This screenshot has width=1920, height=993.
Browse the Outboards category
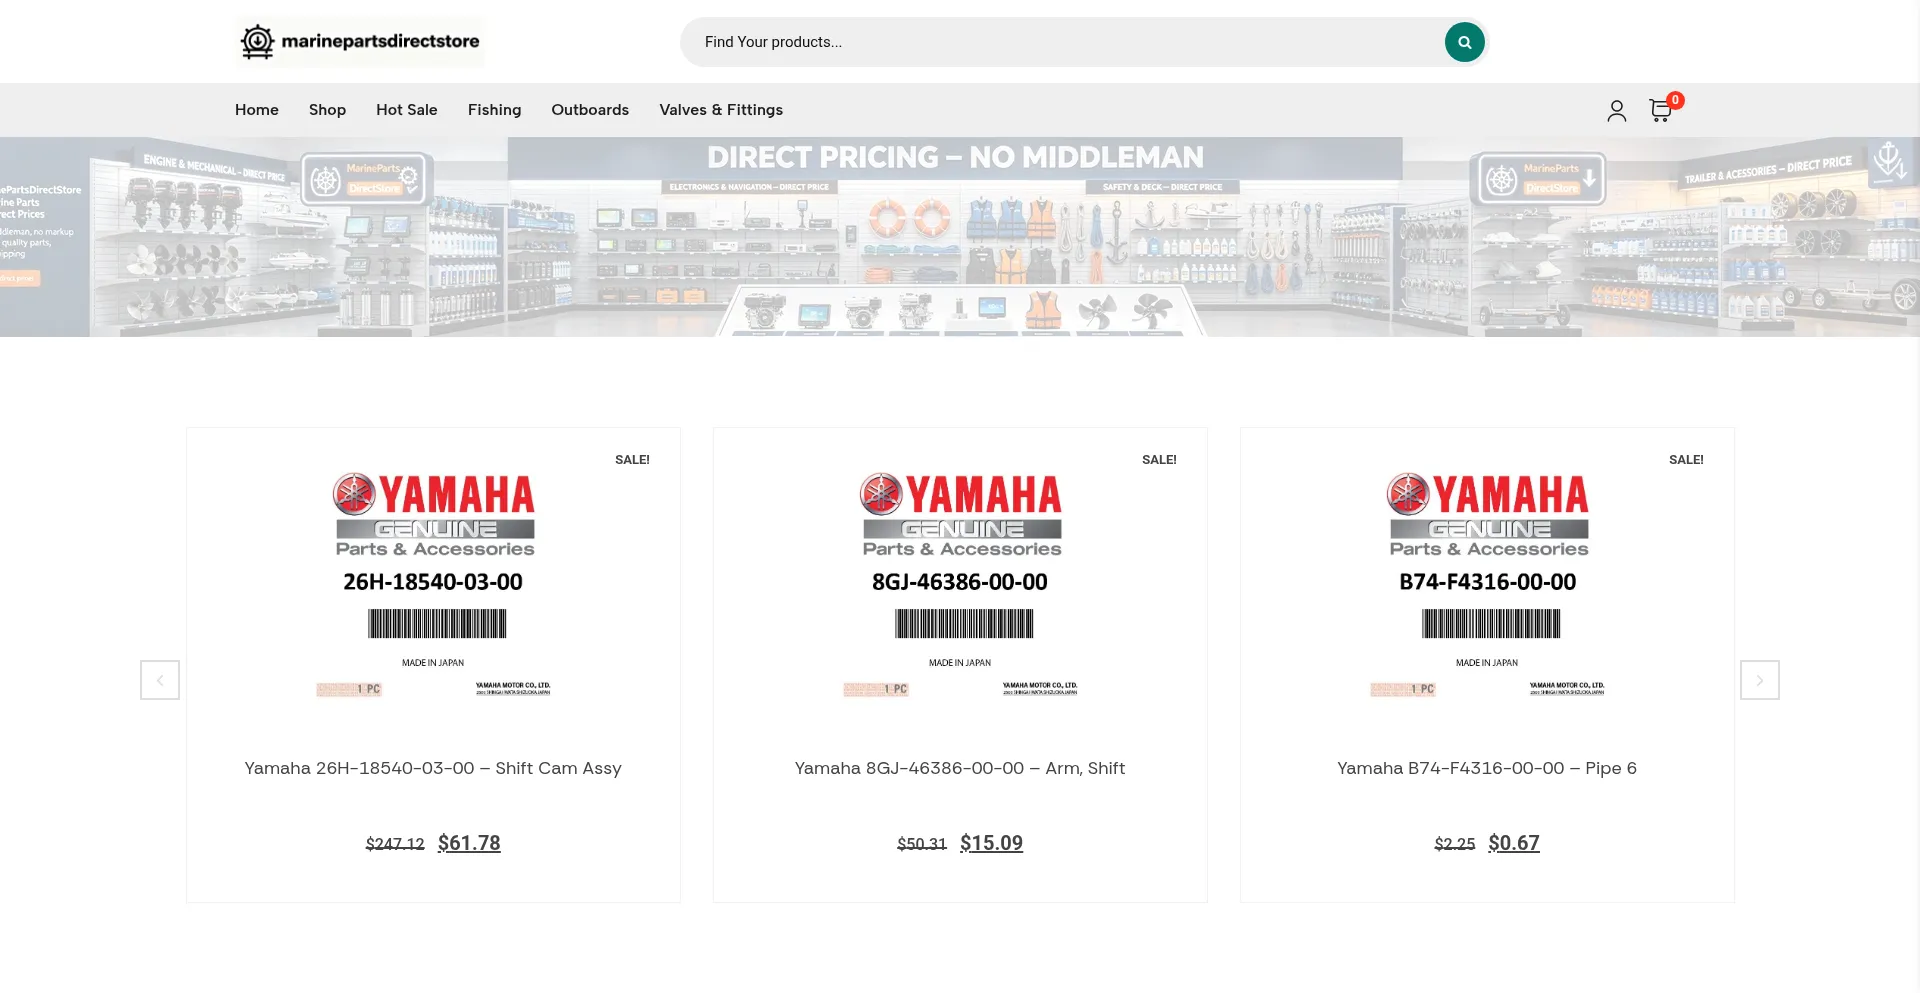[590, 110]
